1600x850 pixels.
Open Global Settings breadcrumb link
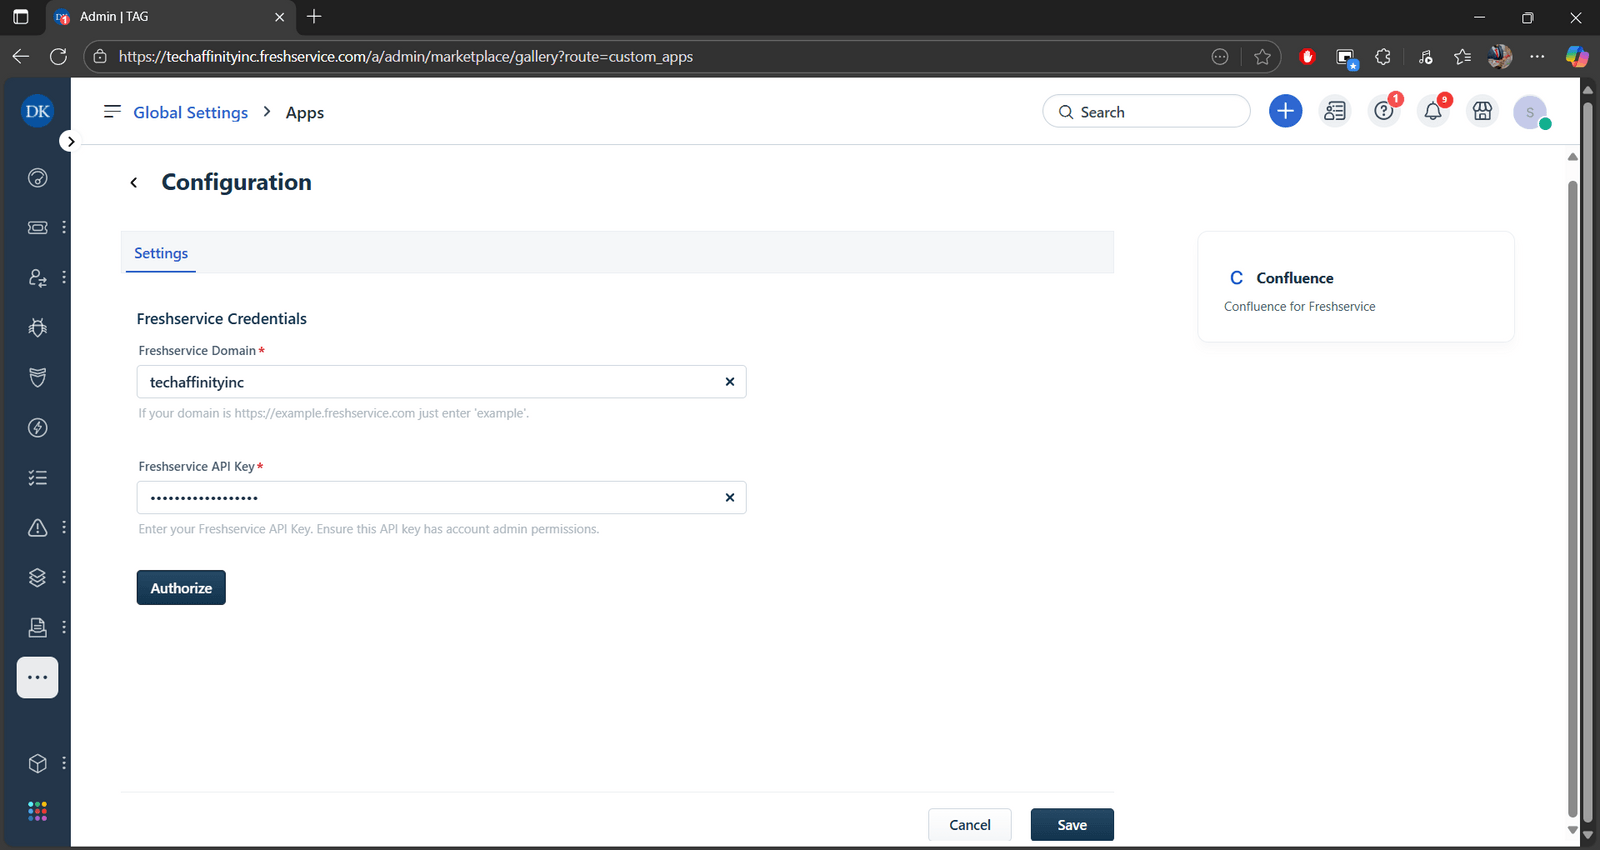pos(190,113)
